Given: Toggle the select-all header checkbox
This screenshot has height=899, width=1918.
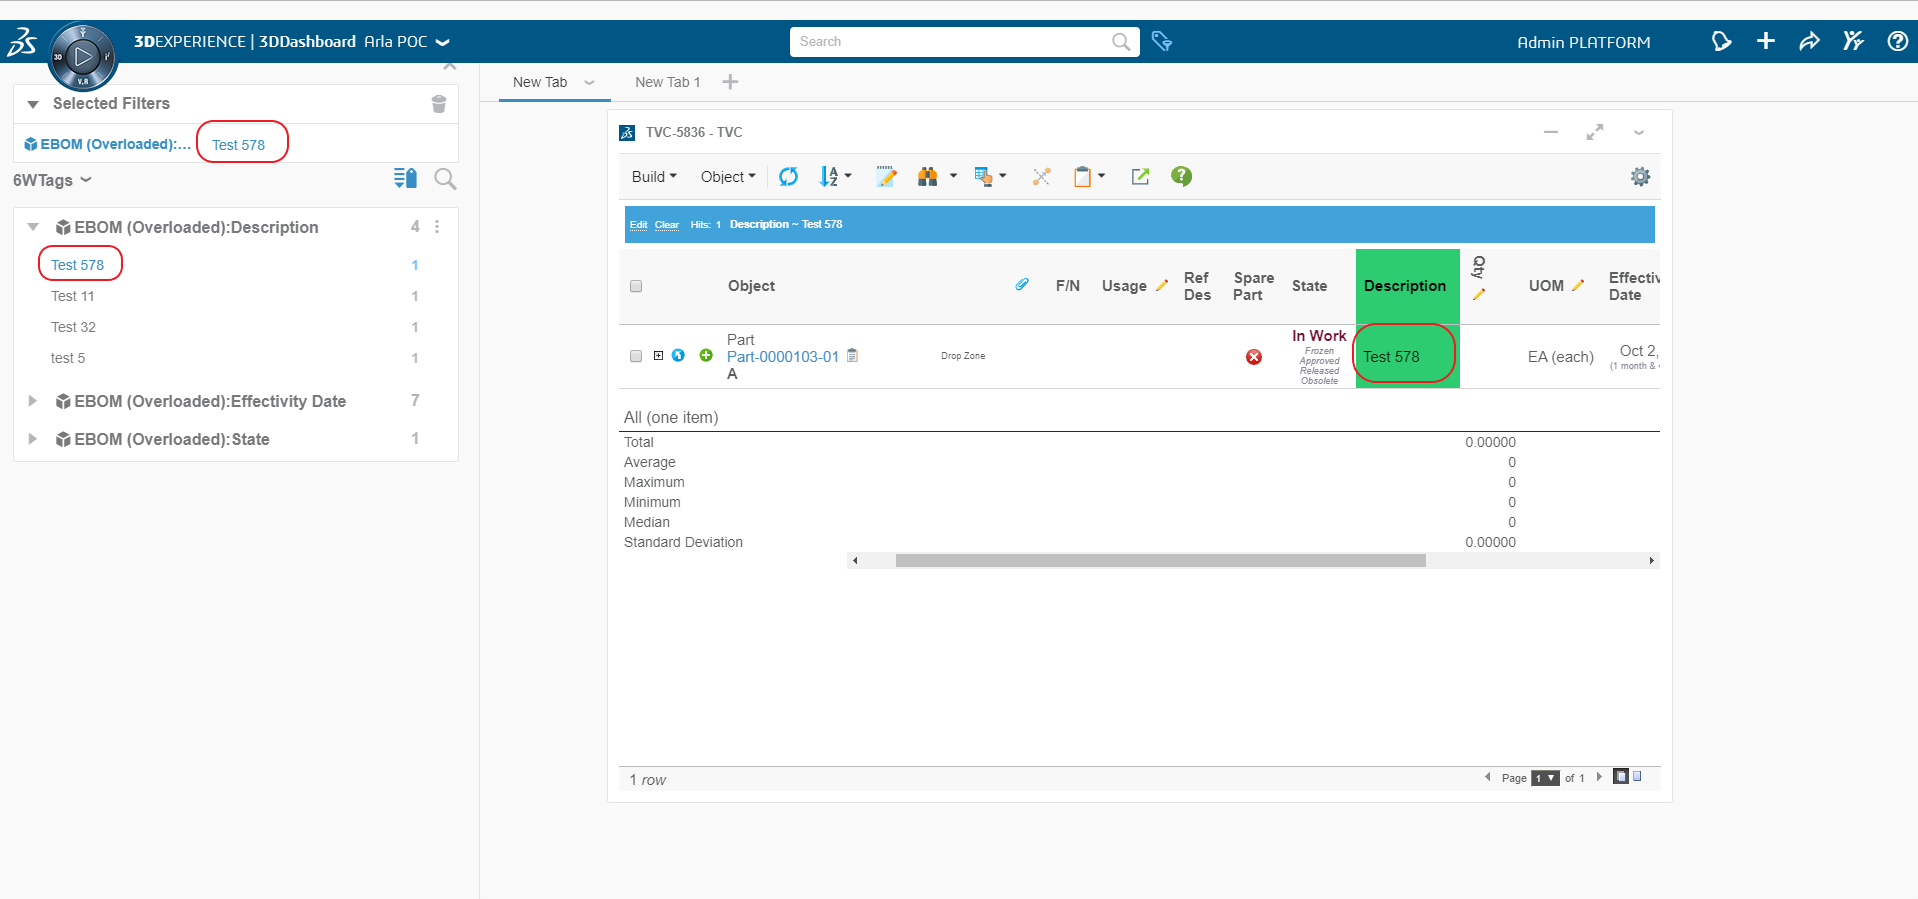Looking at the screenshot, I should tap(636, 286).
